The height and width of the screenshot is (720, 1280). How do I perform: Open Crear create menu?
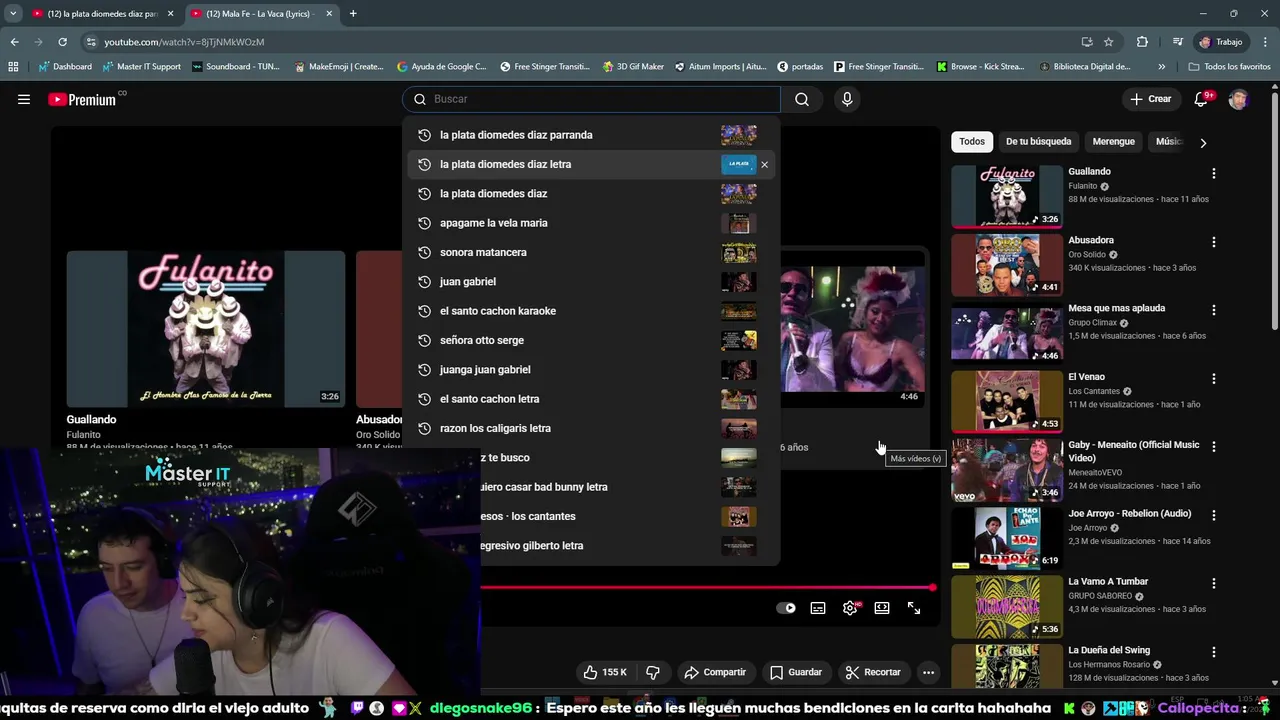pos(1150,99)
